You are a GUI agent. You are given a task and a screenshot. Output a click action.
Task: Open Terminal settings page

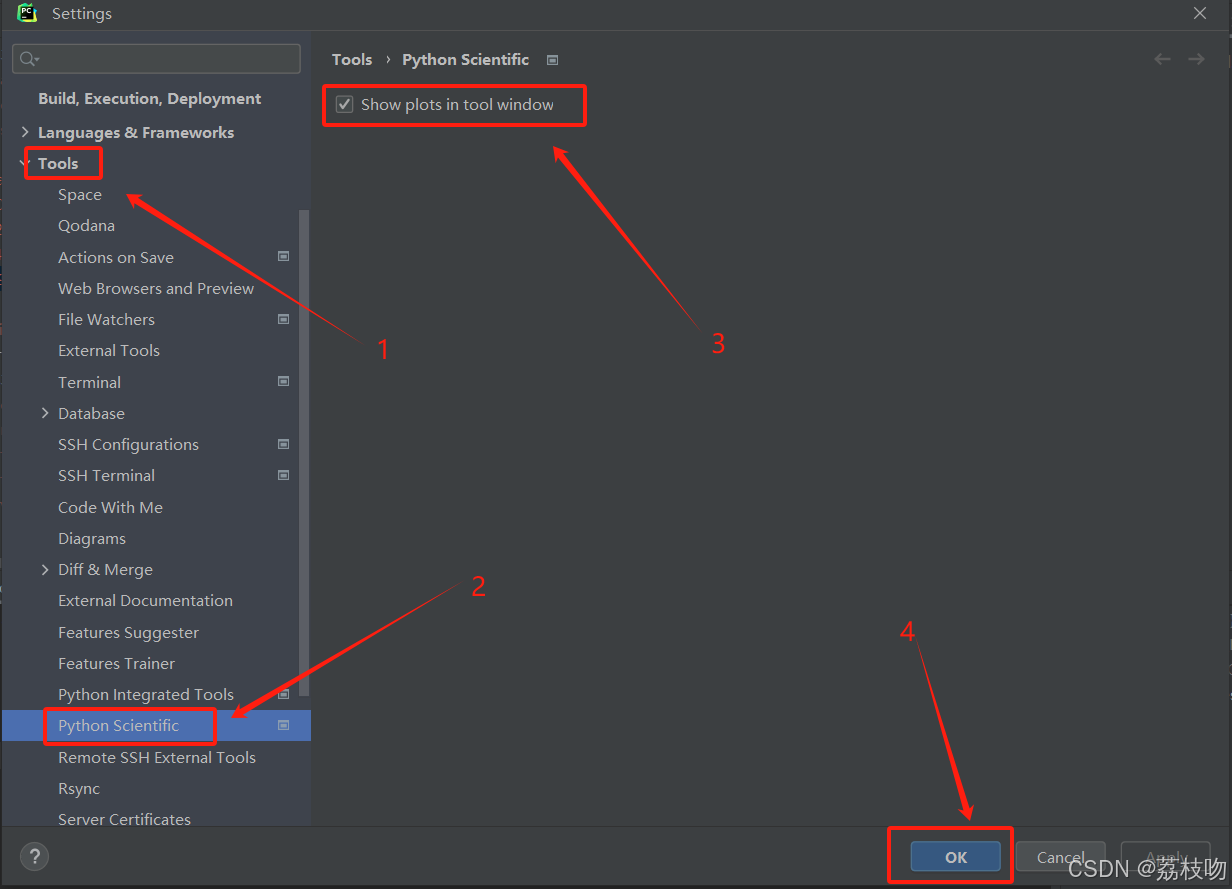[89, 382]
